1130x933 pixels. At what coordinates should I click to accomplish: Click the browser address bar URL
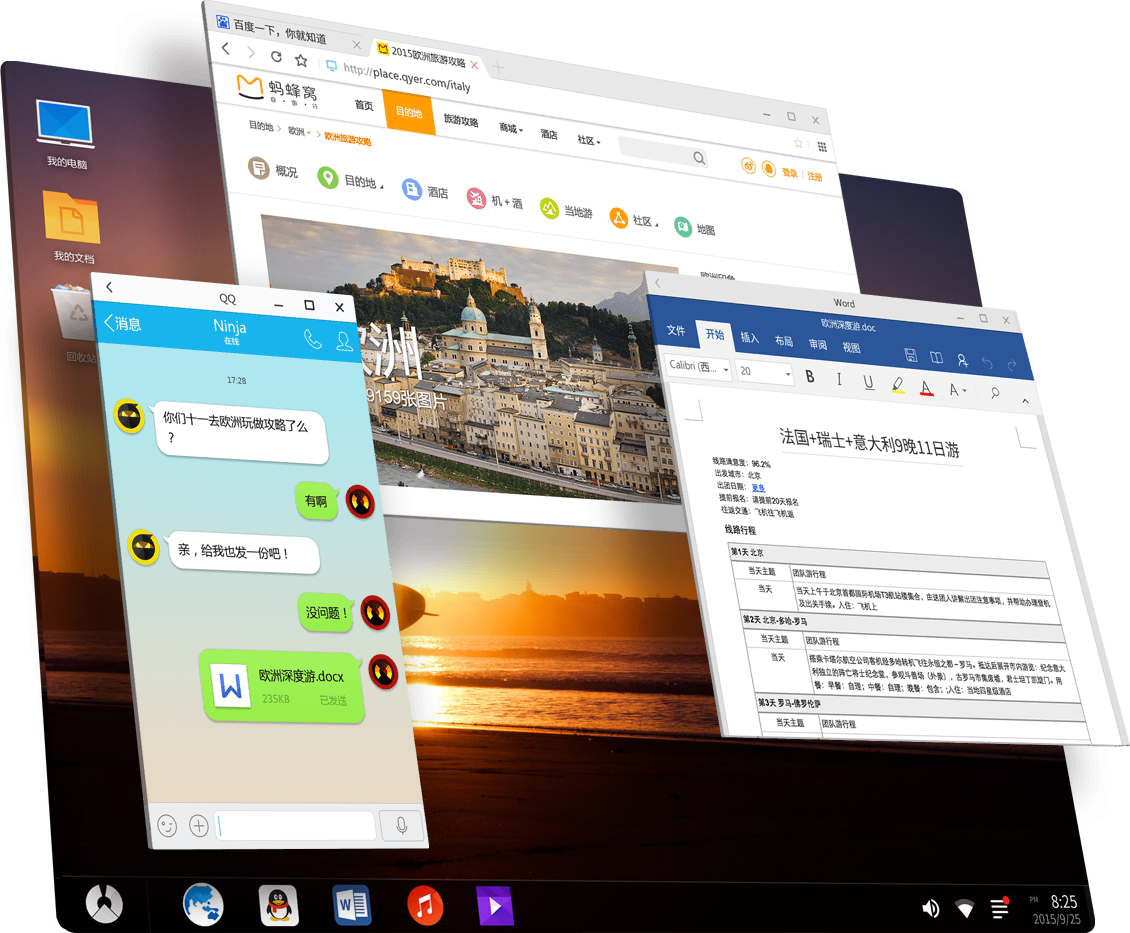click(406, 78)
